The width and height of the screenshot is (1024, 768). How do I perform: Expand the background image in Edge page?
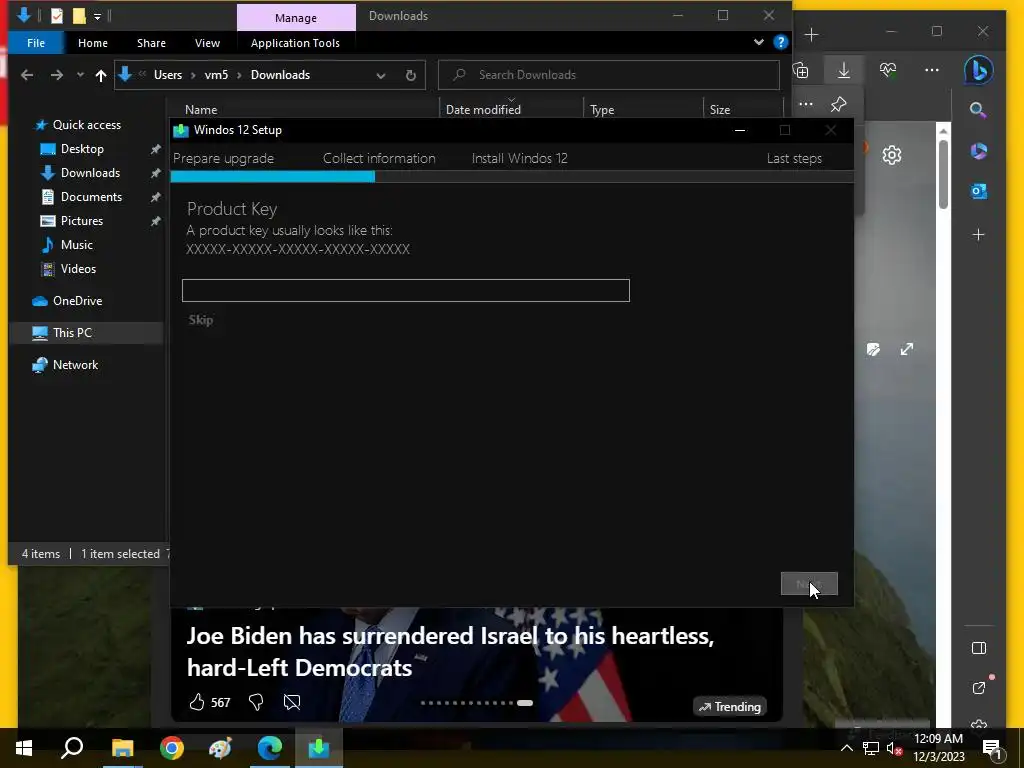[906, 349]
